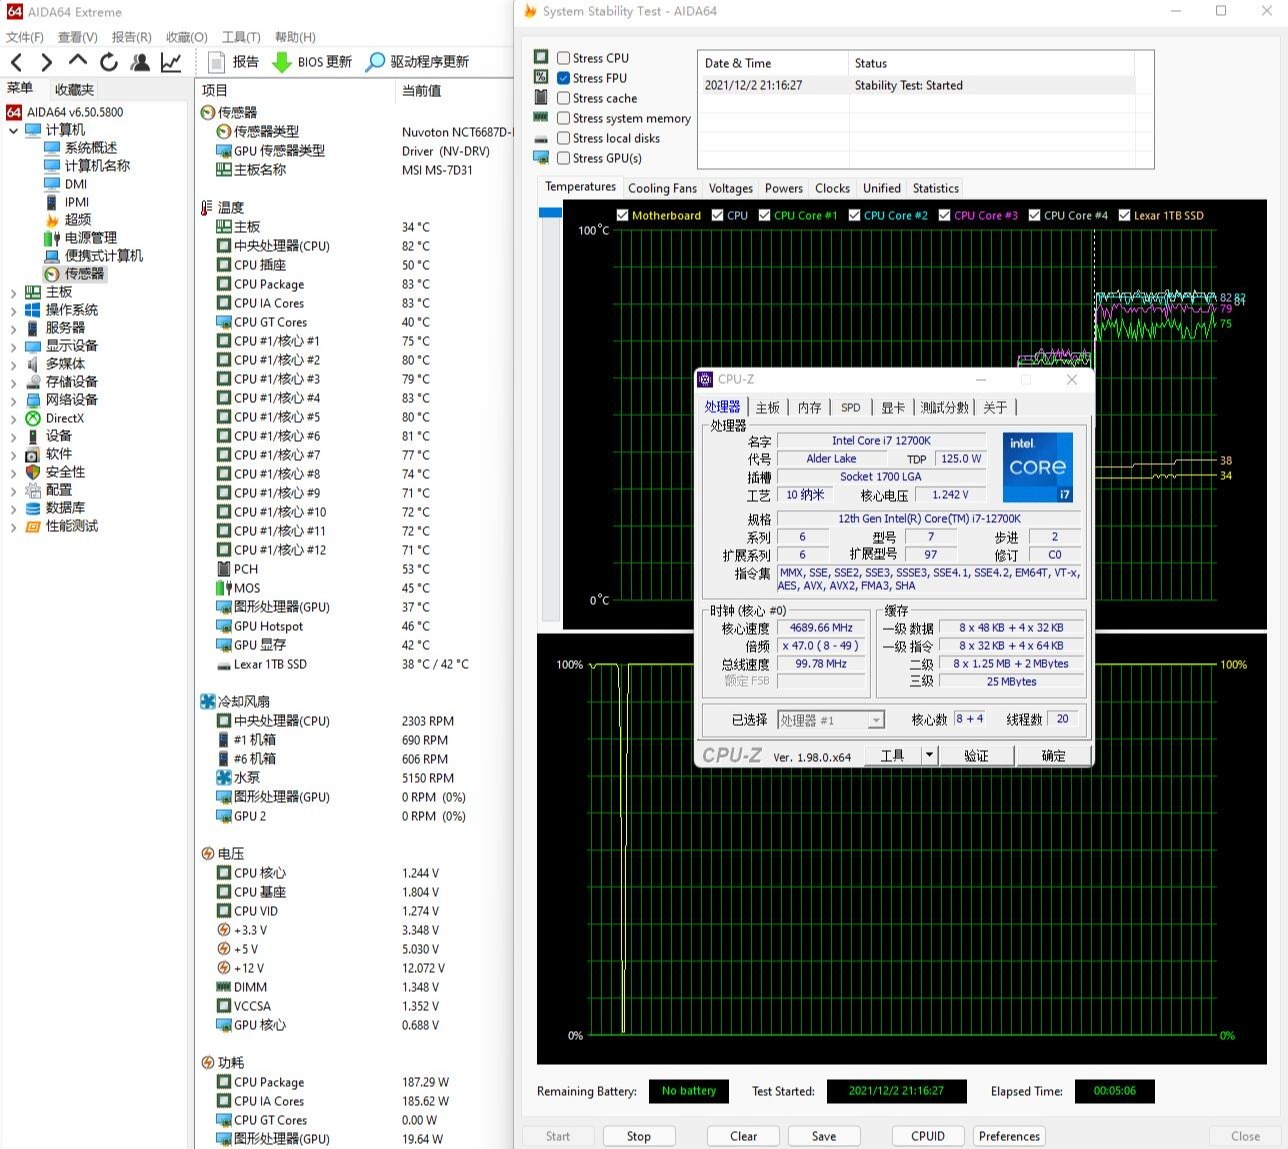Click the up-level arrow toolbar icon
The width and height of the screenshot is (1288, 1149).
tap(78, 61)
